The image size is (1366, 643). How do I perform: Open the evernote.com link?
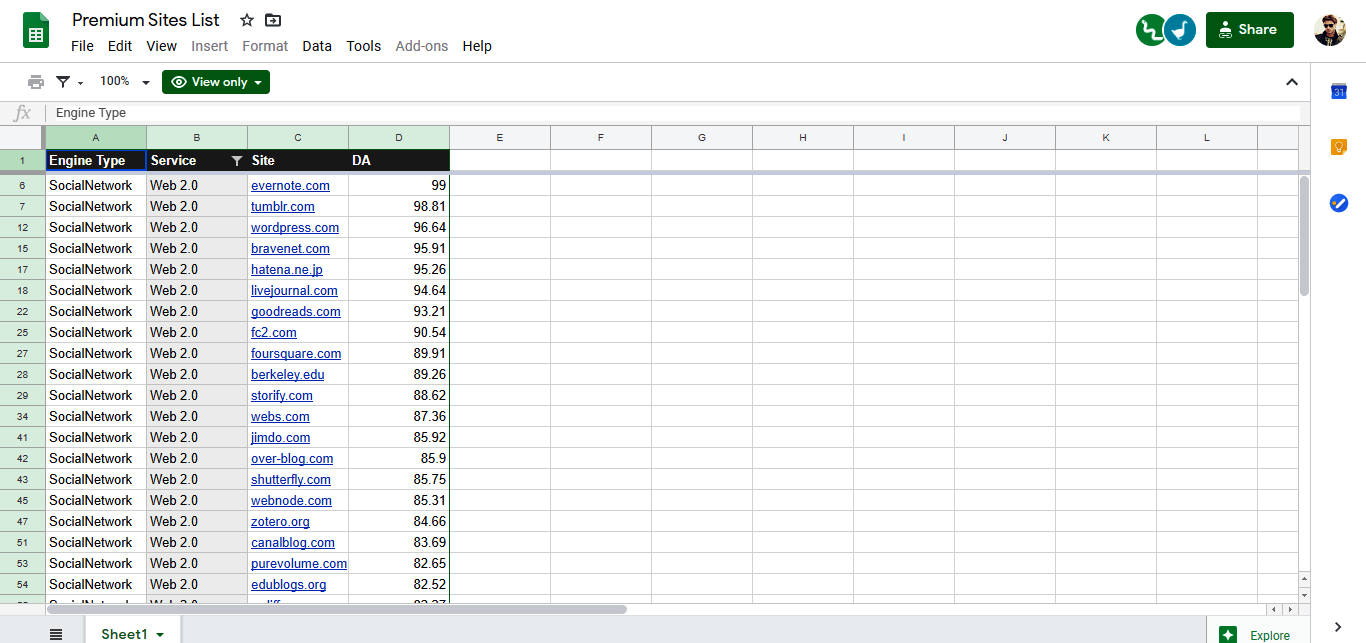(290, 186)
